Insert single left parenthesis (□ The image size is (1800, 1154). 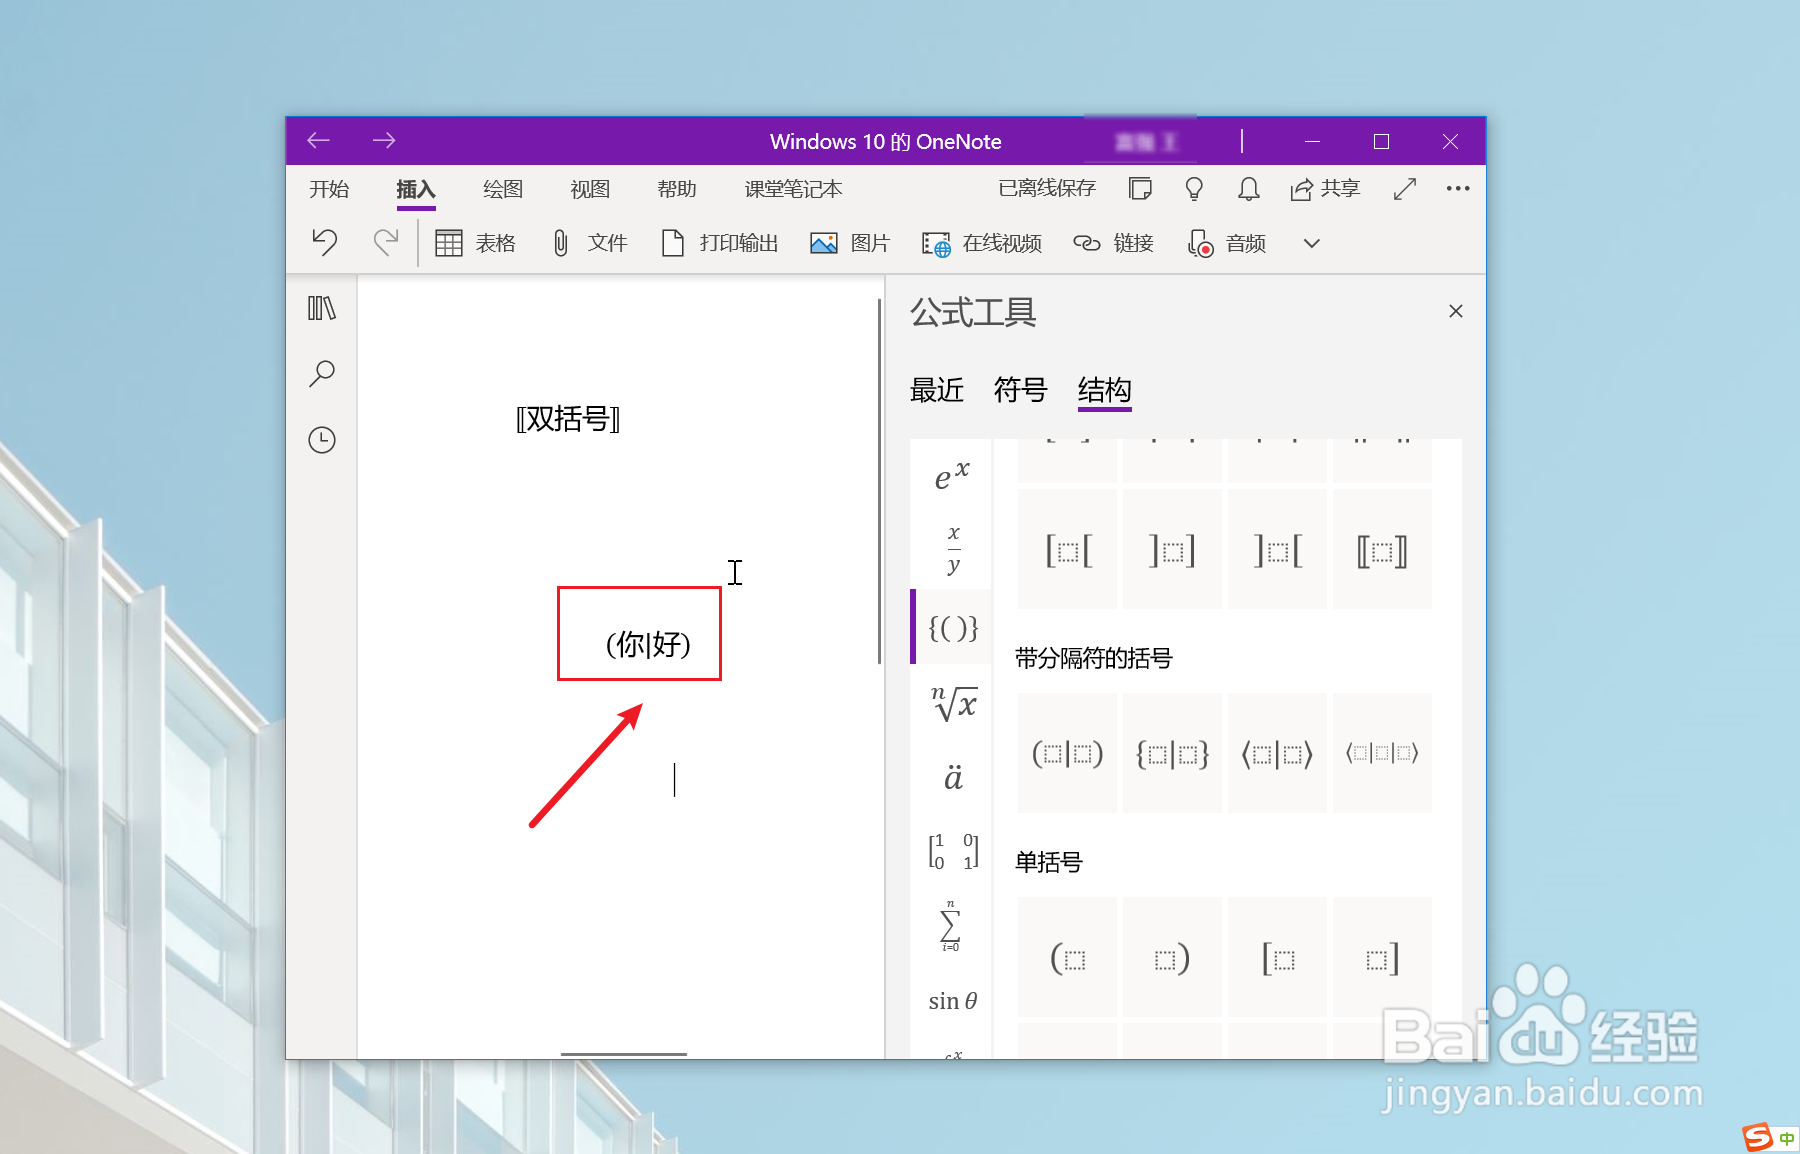click(1068, 957)
